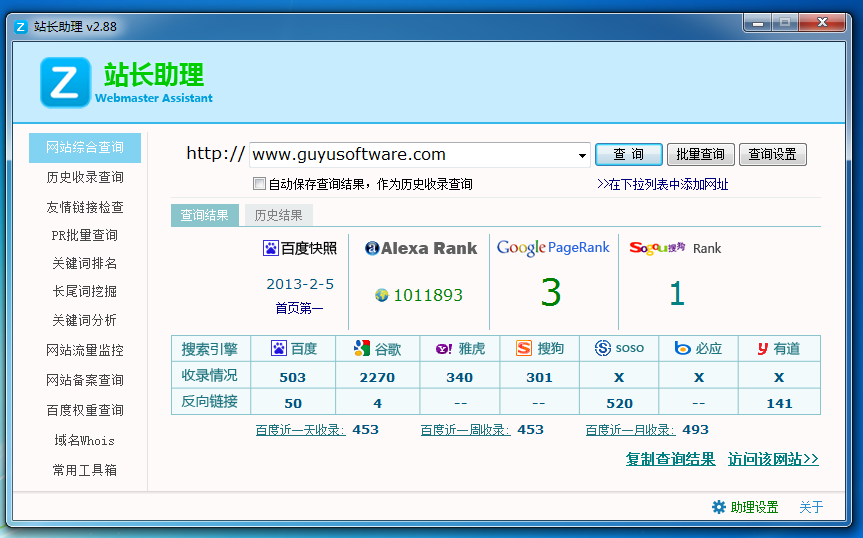
Task: Close the 站长助理 window
Action: coord(822,23)
